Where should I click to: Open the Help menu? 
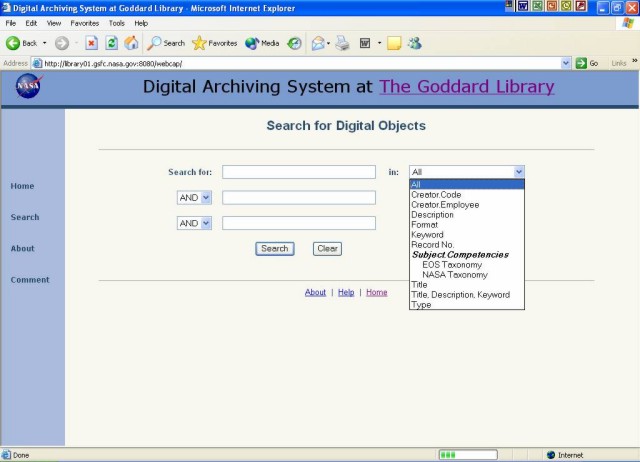click(141, 23)
